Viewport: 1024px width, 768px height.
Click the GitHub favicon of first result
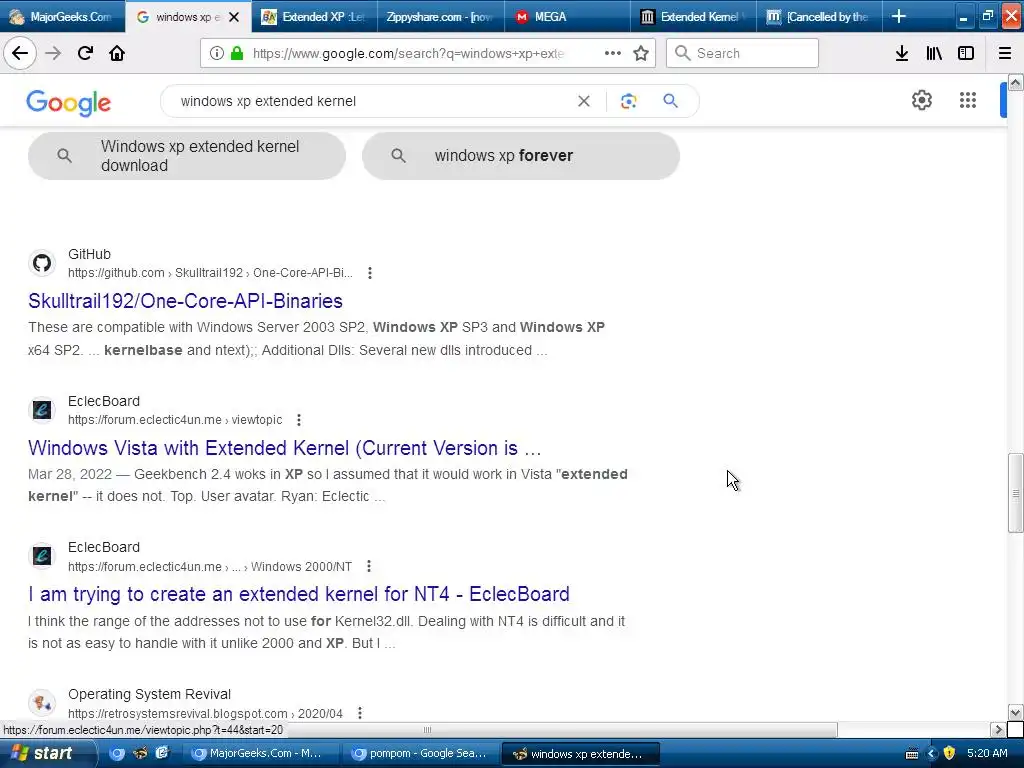(42, 263)
